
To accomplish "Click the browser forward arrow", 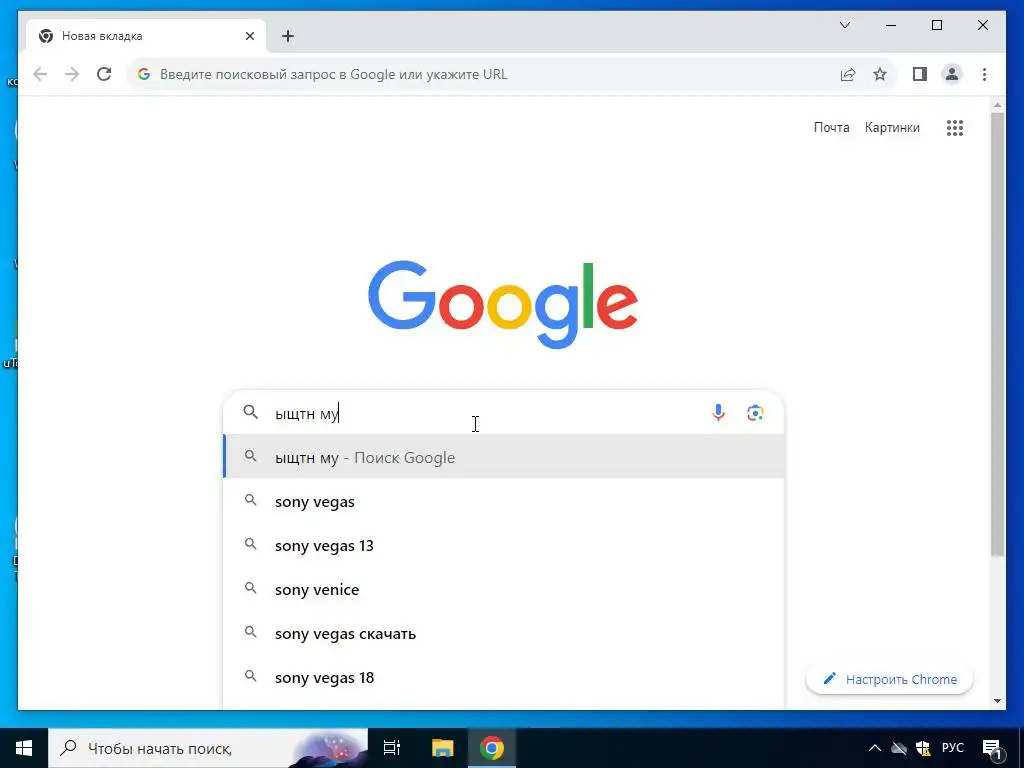I will 72,74.
